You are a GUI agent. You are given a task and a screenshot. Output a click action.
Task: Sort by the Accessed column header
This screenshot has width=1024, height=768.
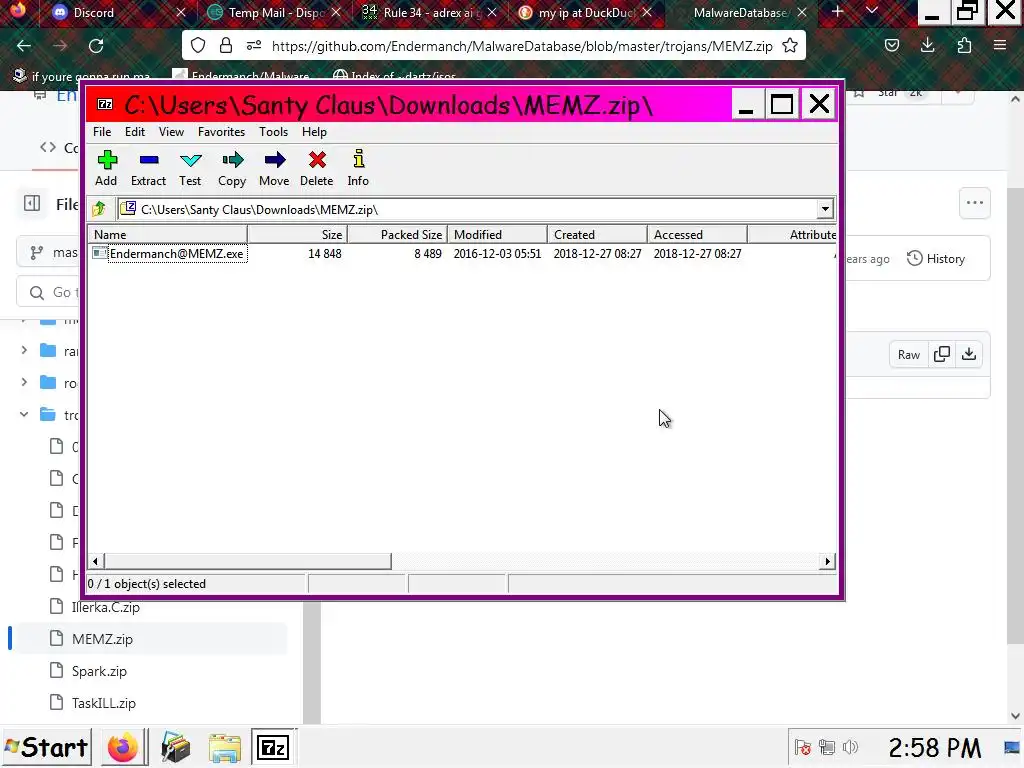[697, 234]
